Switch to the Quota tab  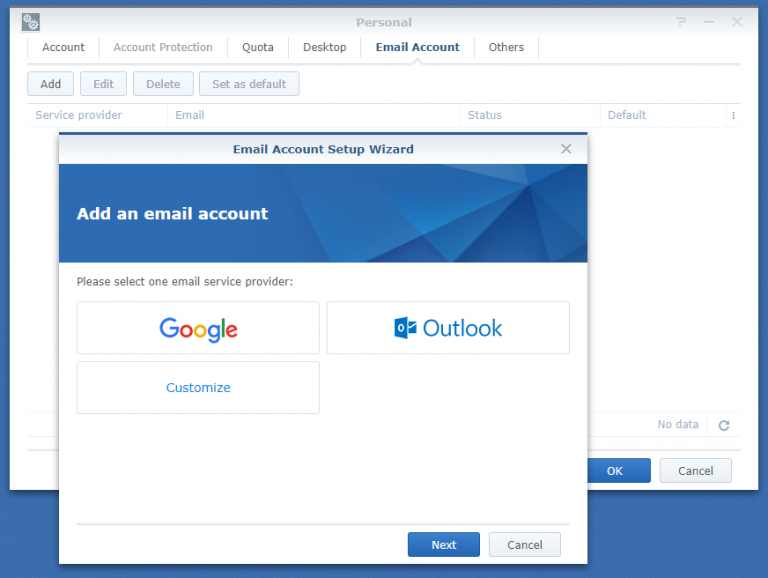coord(258,48)
